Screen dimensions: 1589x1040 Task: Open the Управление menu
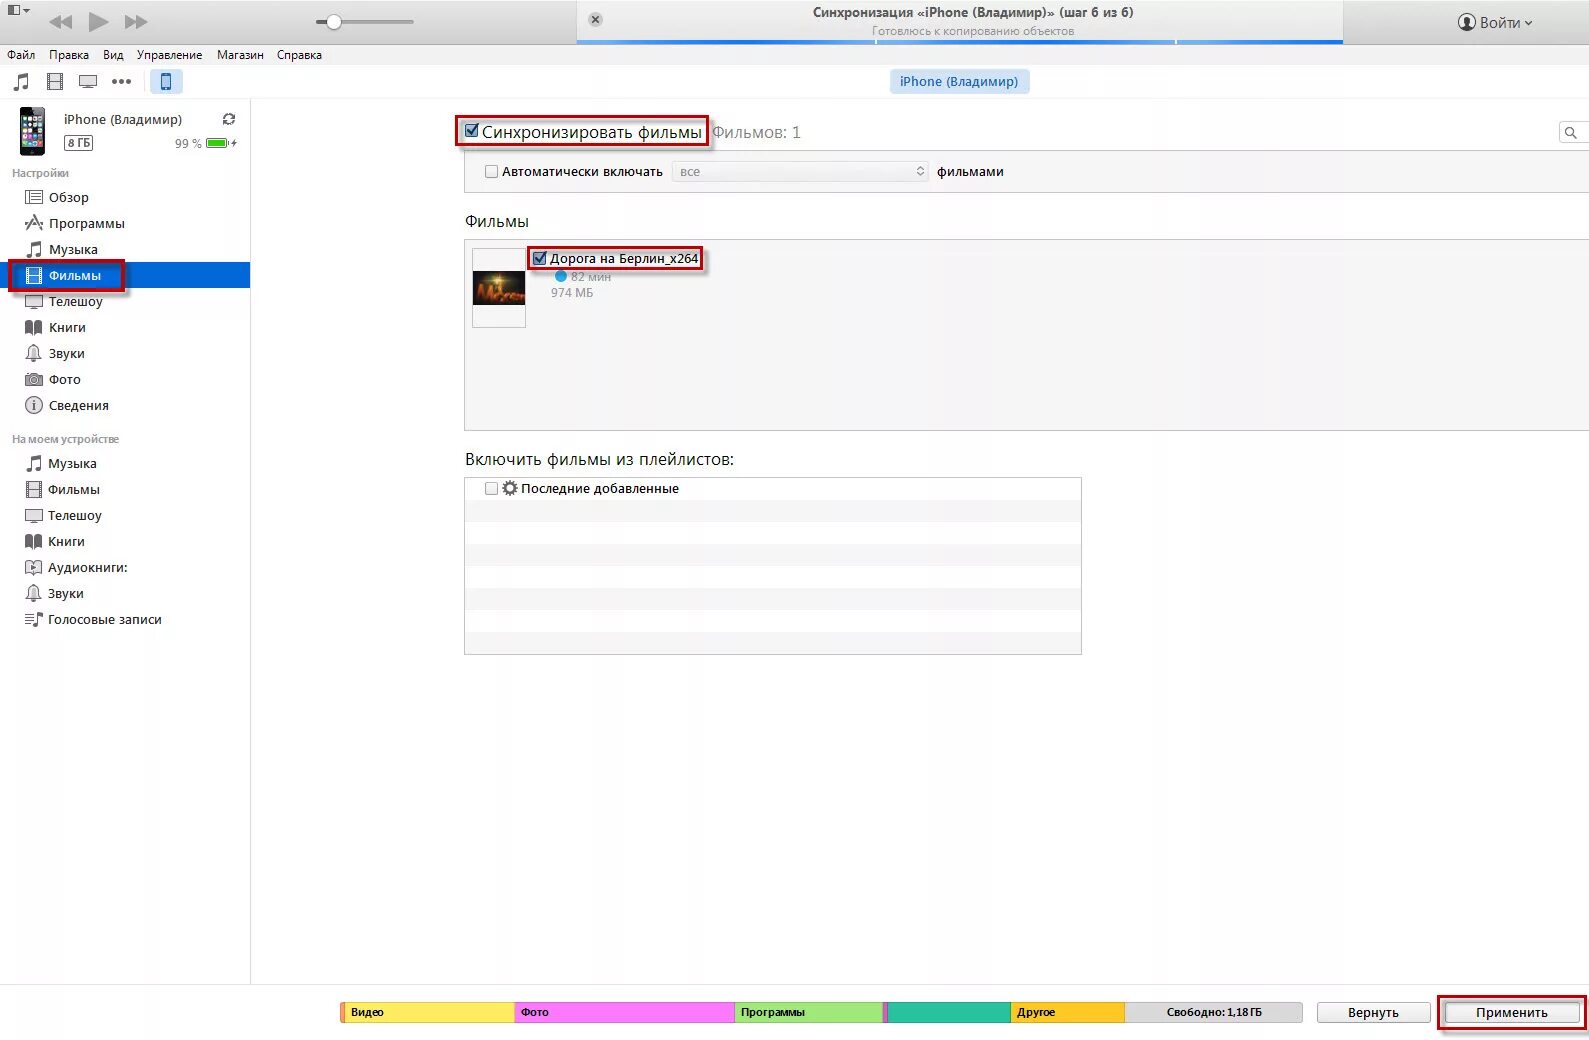169,55
